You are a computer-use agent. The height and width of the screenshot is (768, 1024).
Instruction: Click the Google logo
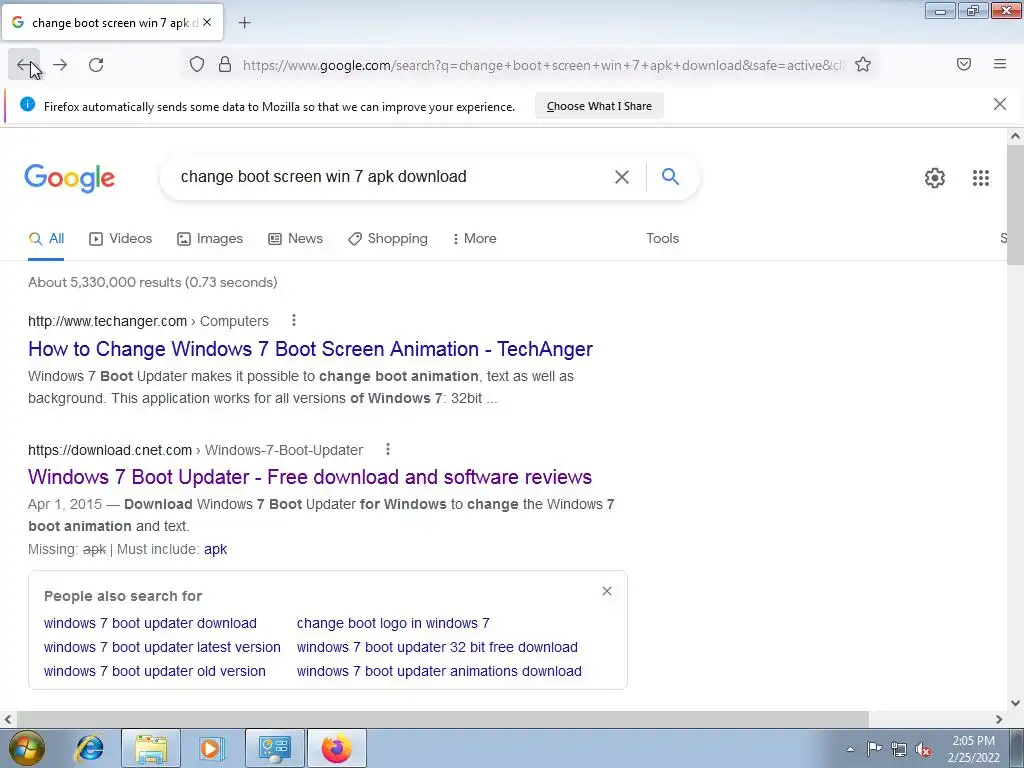pyautogui.click(x=69, y=178)
